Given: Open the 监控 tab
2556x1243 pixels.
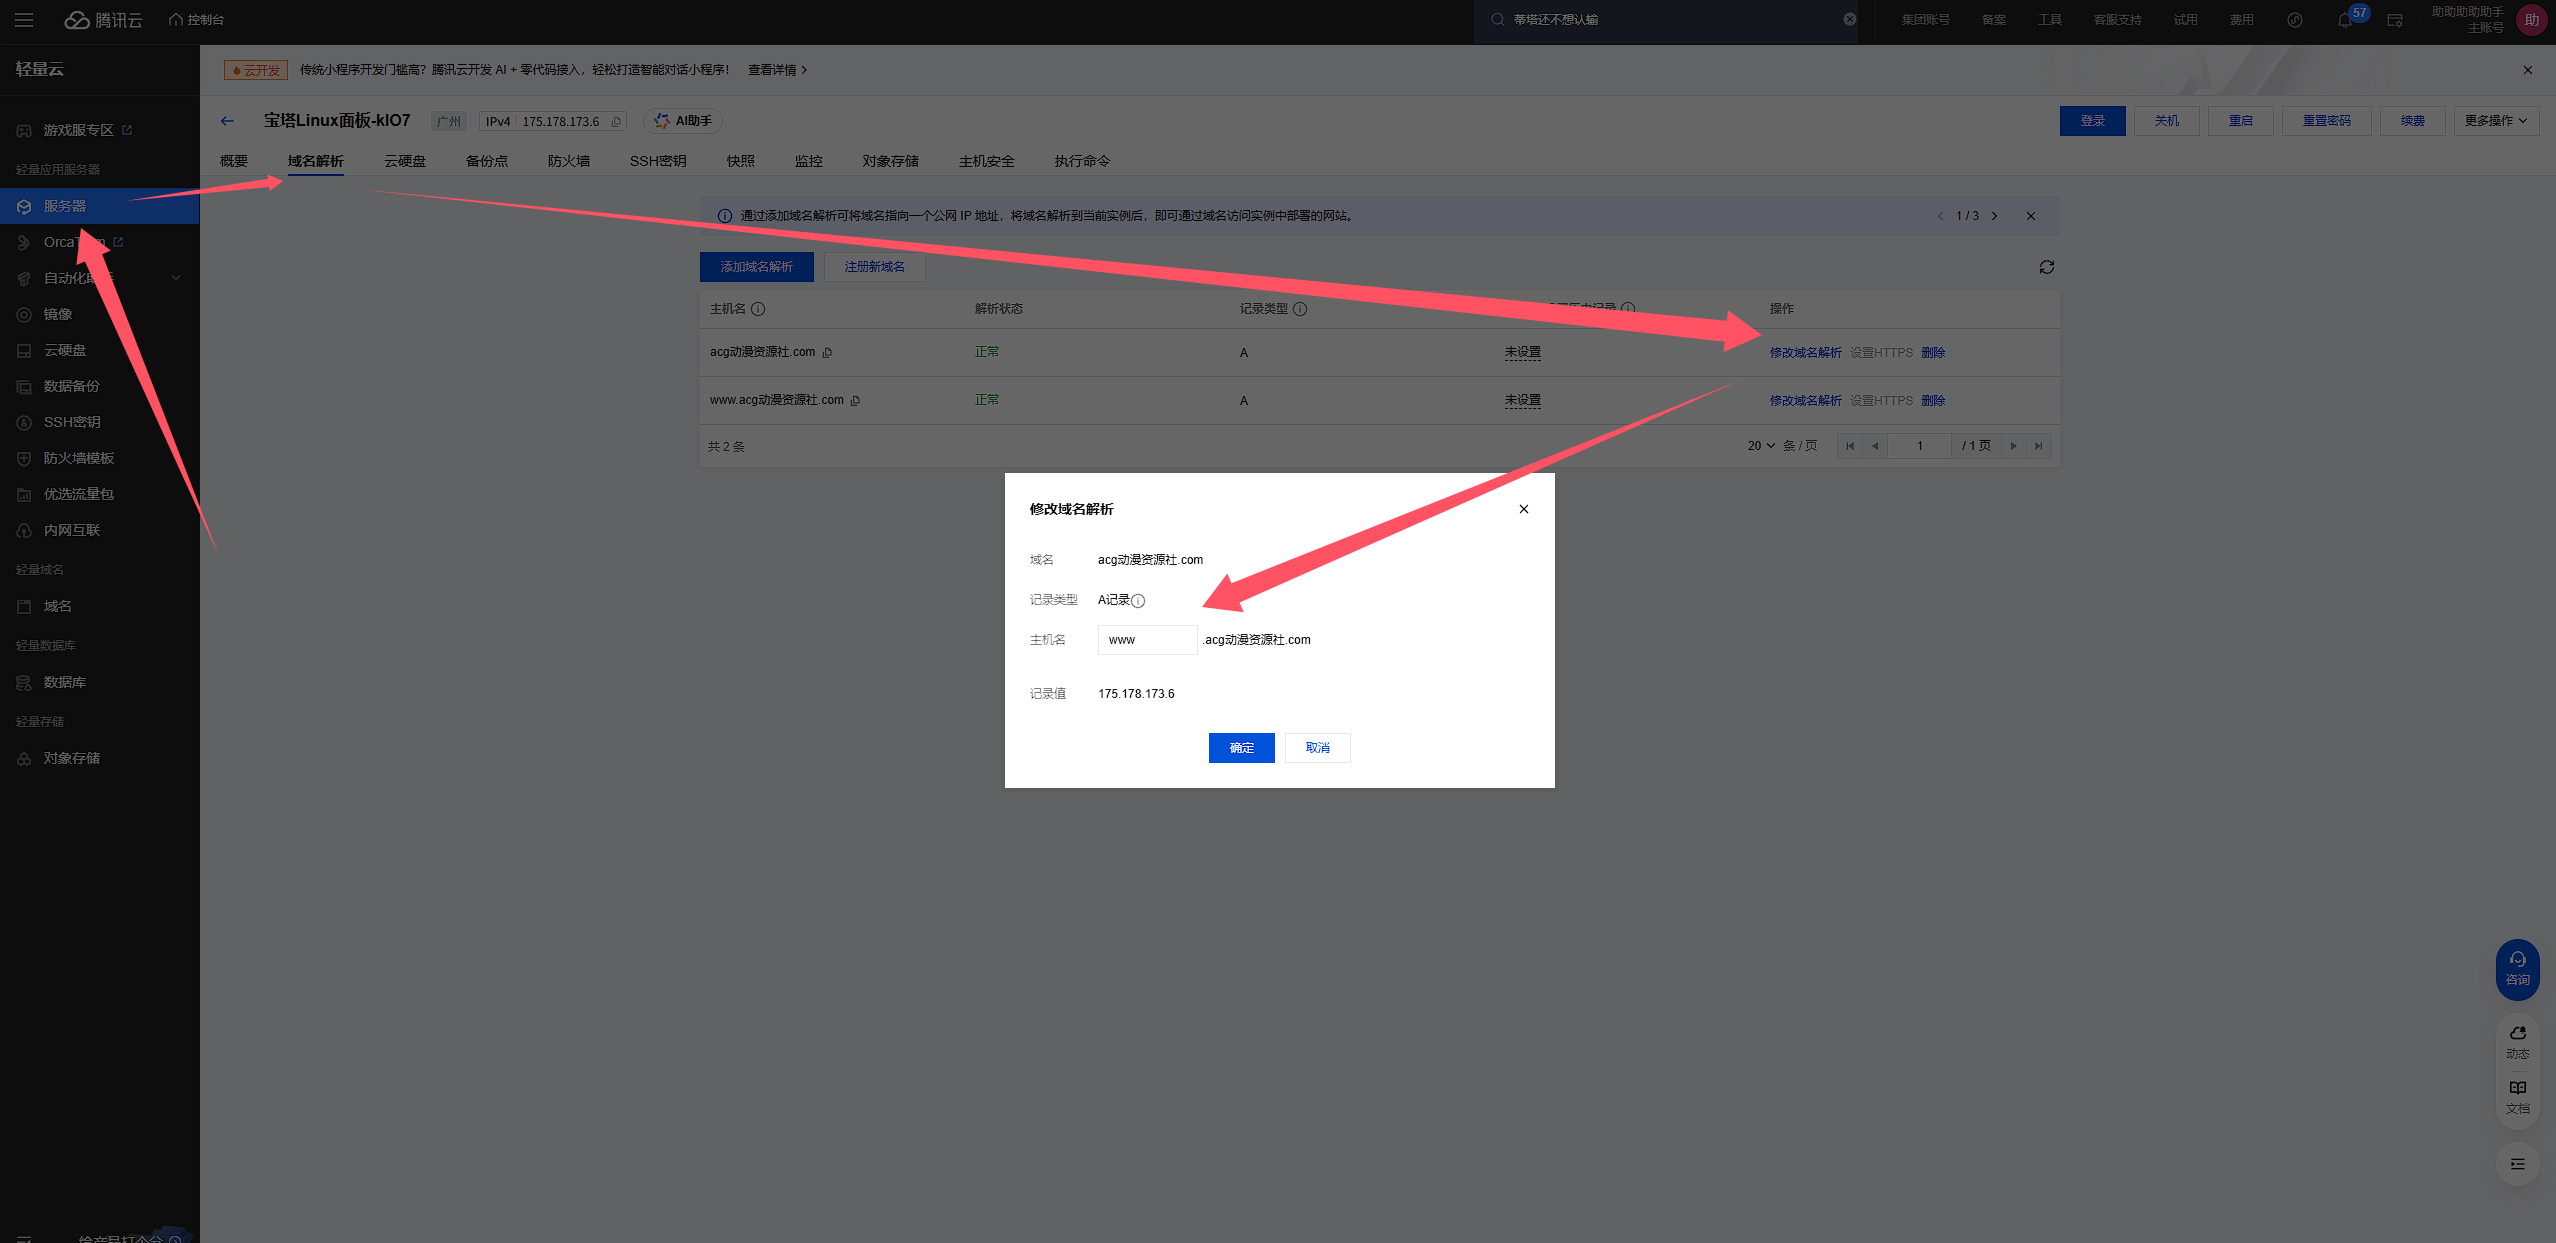Looking at the screenshot, I should (x=808, y=161).
